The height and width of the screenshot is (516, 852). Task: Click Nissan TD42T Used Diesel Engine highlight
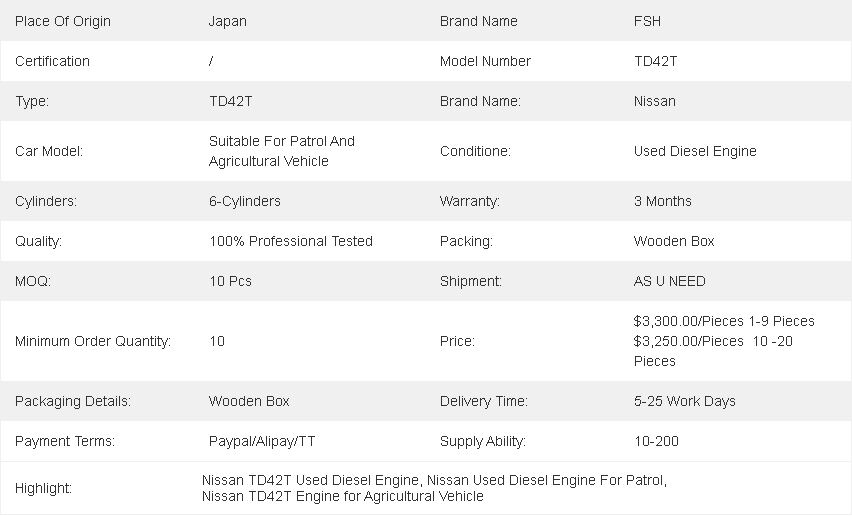point(310,481)
